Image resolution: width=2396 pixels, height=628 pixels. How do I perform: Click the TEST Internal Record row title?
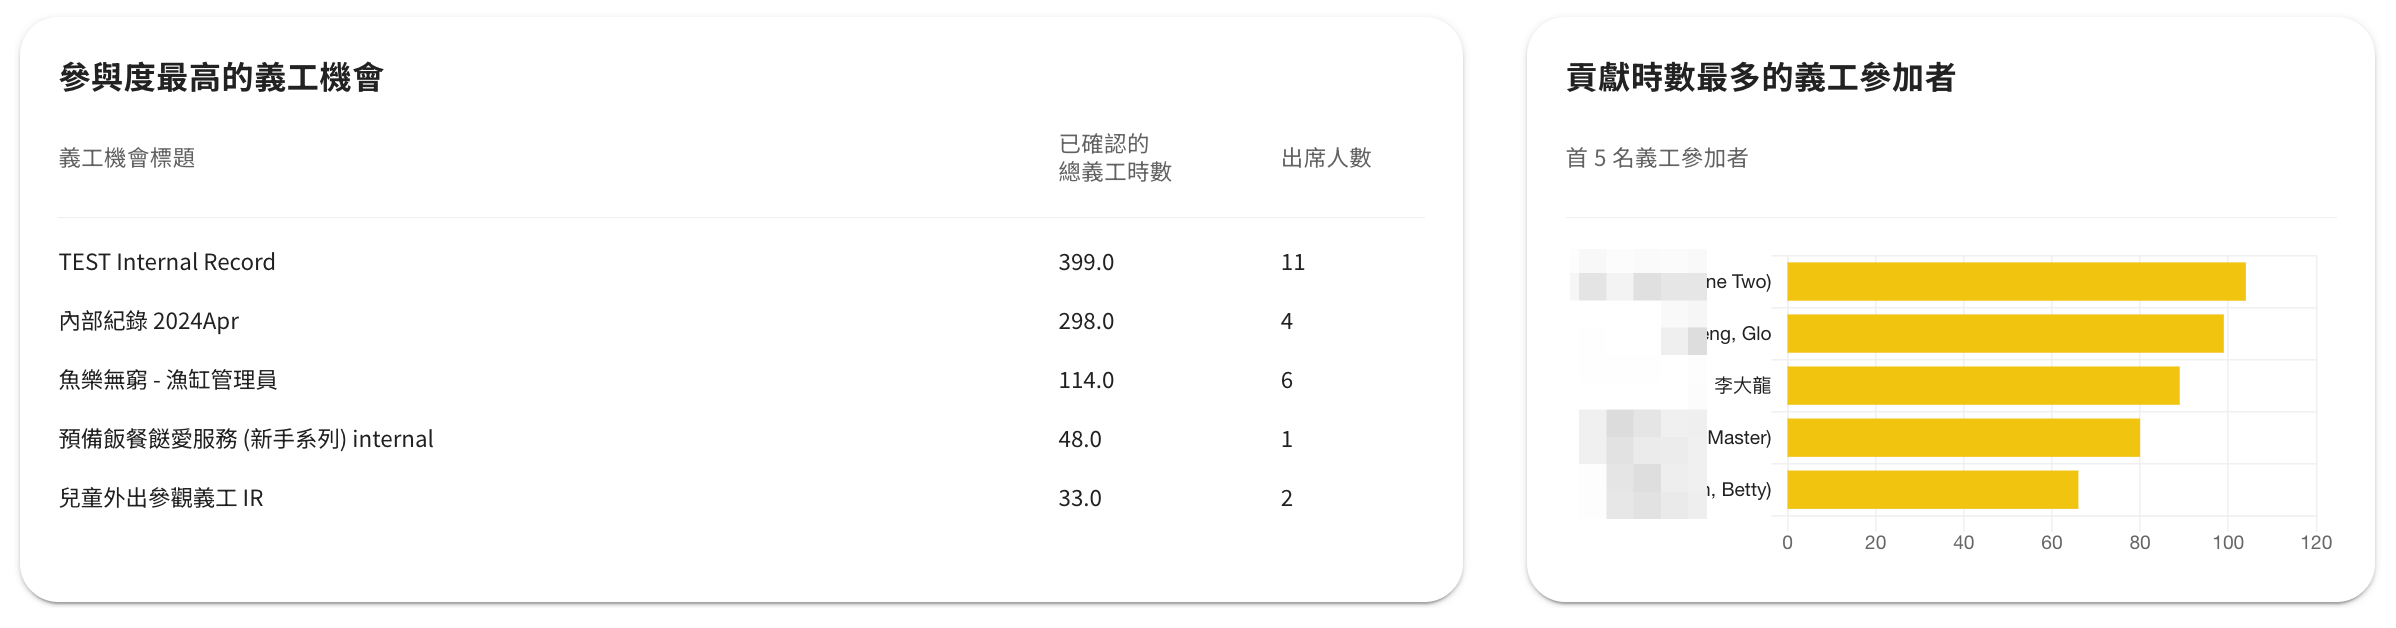coord(167,262)
